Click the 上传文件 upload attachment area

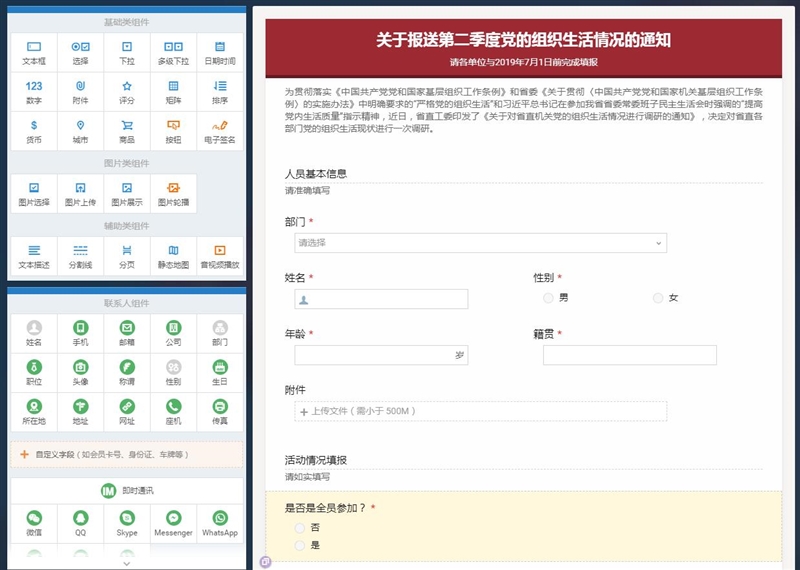tap(480, 411)
